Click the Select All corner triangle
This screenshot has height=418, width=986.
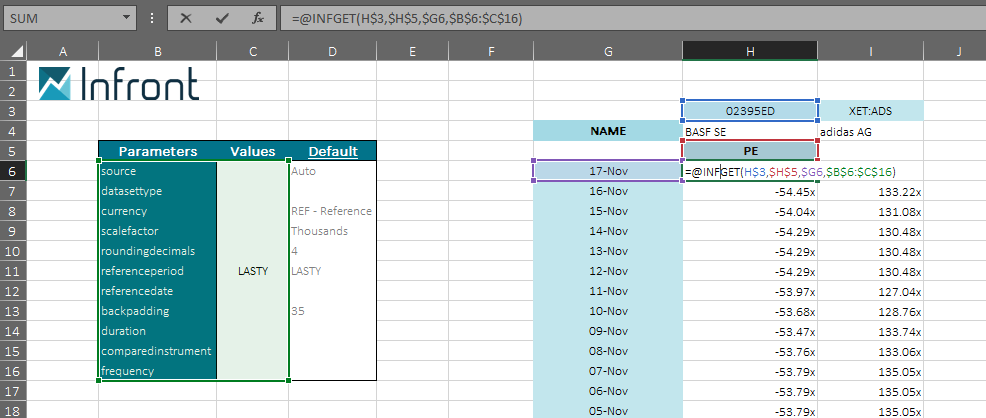[14, 51]
